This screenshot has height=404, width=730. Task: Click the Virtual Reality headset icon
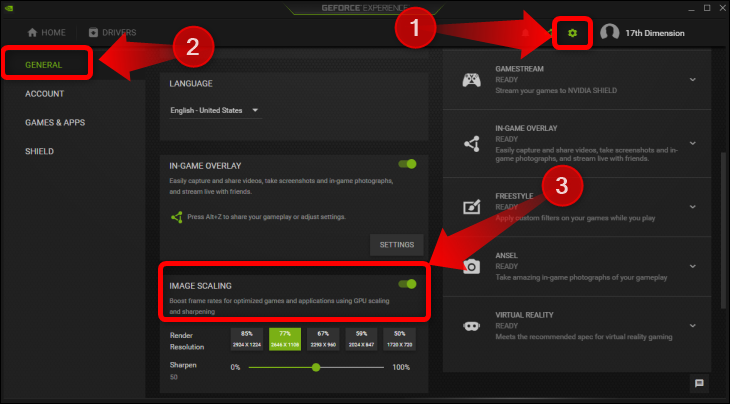(471, 326)
